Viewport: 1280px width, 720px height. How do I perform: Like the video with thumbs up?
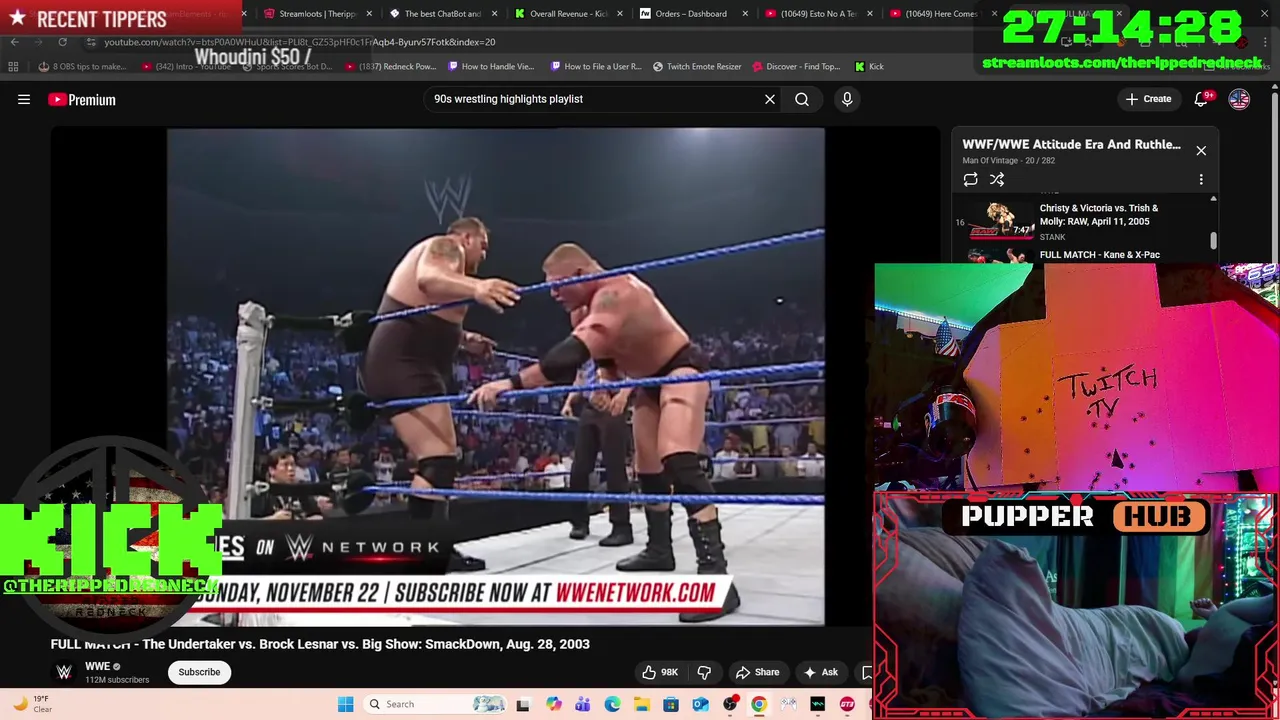click(x=660, y=672)
